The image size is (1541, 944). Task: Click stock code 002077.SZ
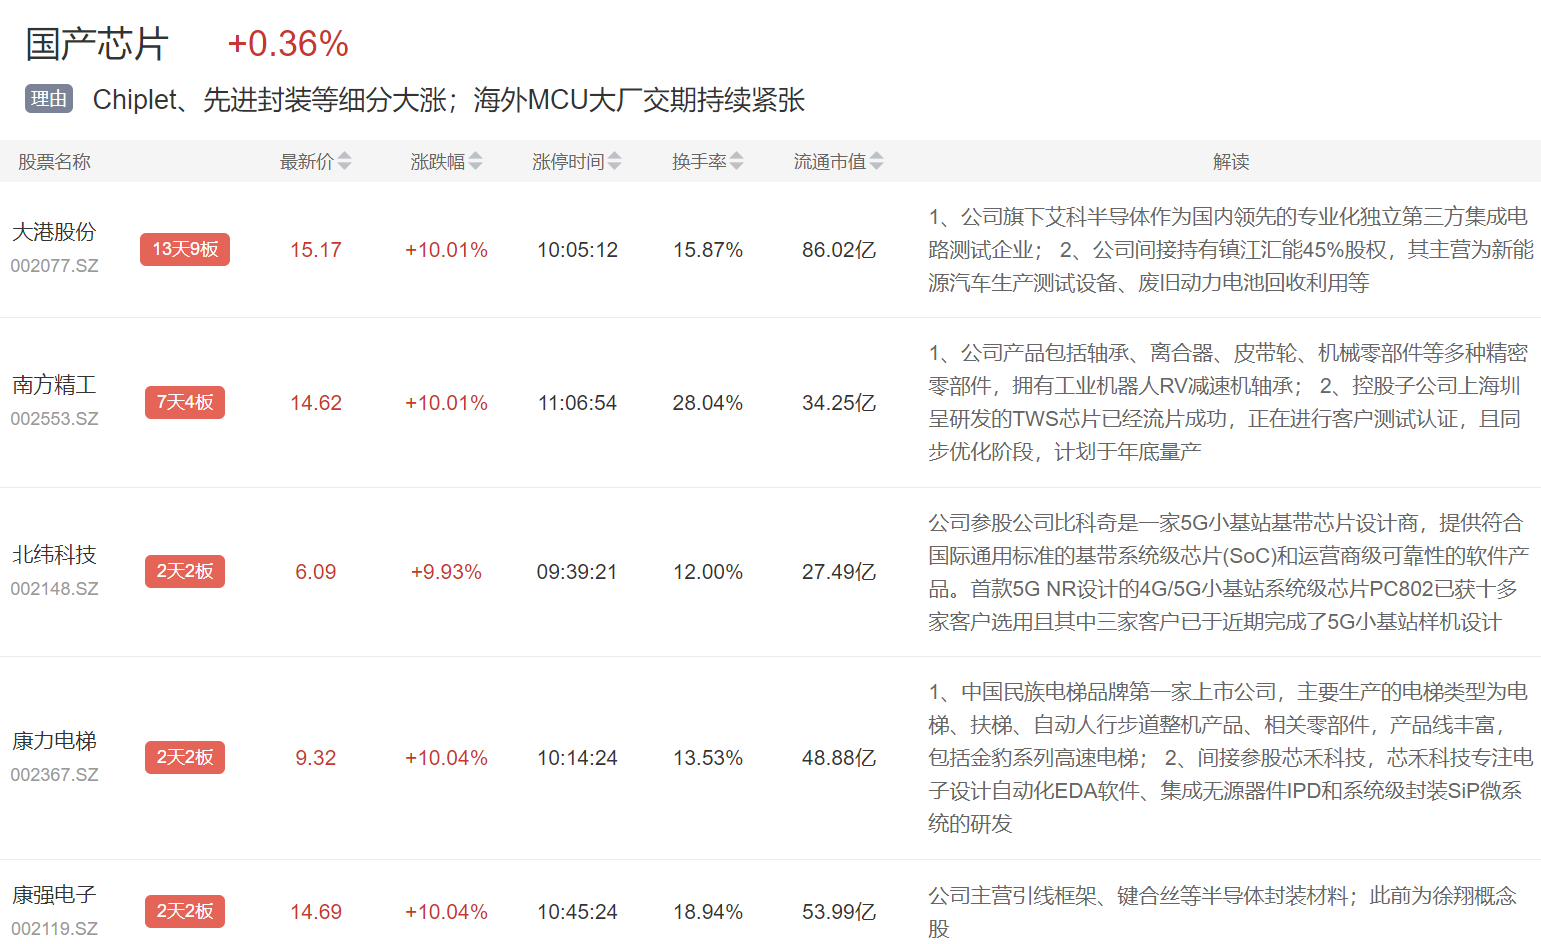coord(54,266)
